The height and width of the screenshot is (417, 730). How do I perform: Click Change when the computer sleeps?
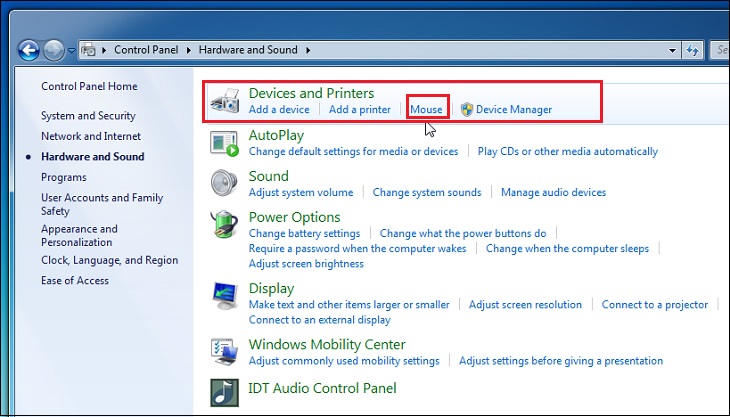click(567, 249)
